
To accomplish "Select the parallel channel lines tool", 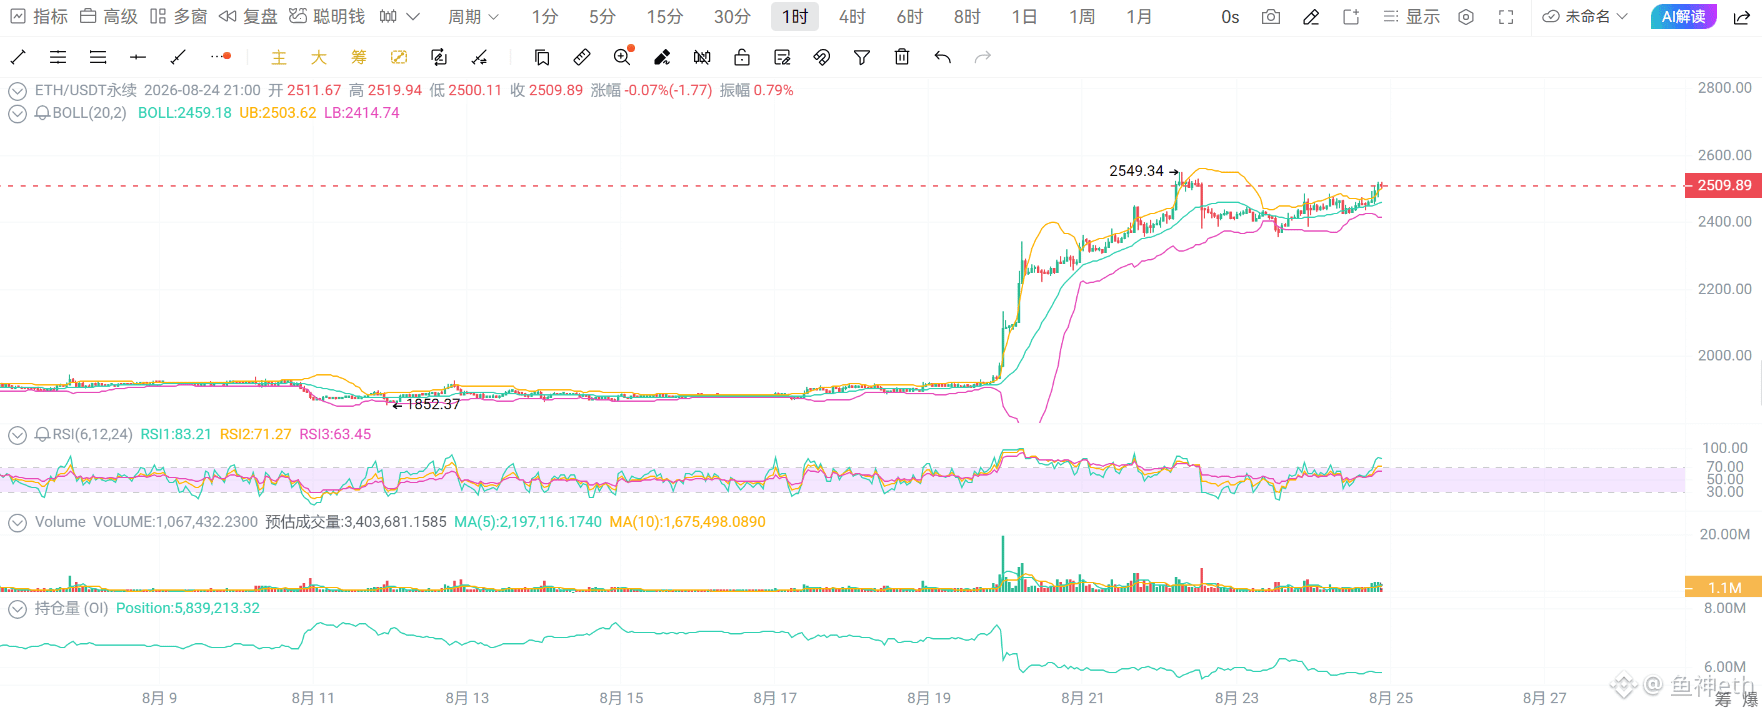I will point(58,57).
